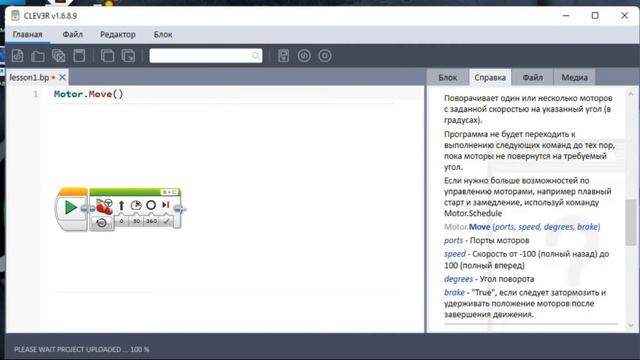Click the 'ports' parameter in help
Screen dimensions: 640x360
click(x=453, y=240)
